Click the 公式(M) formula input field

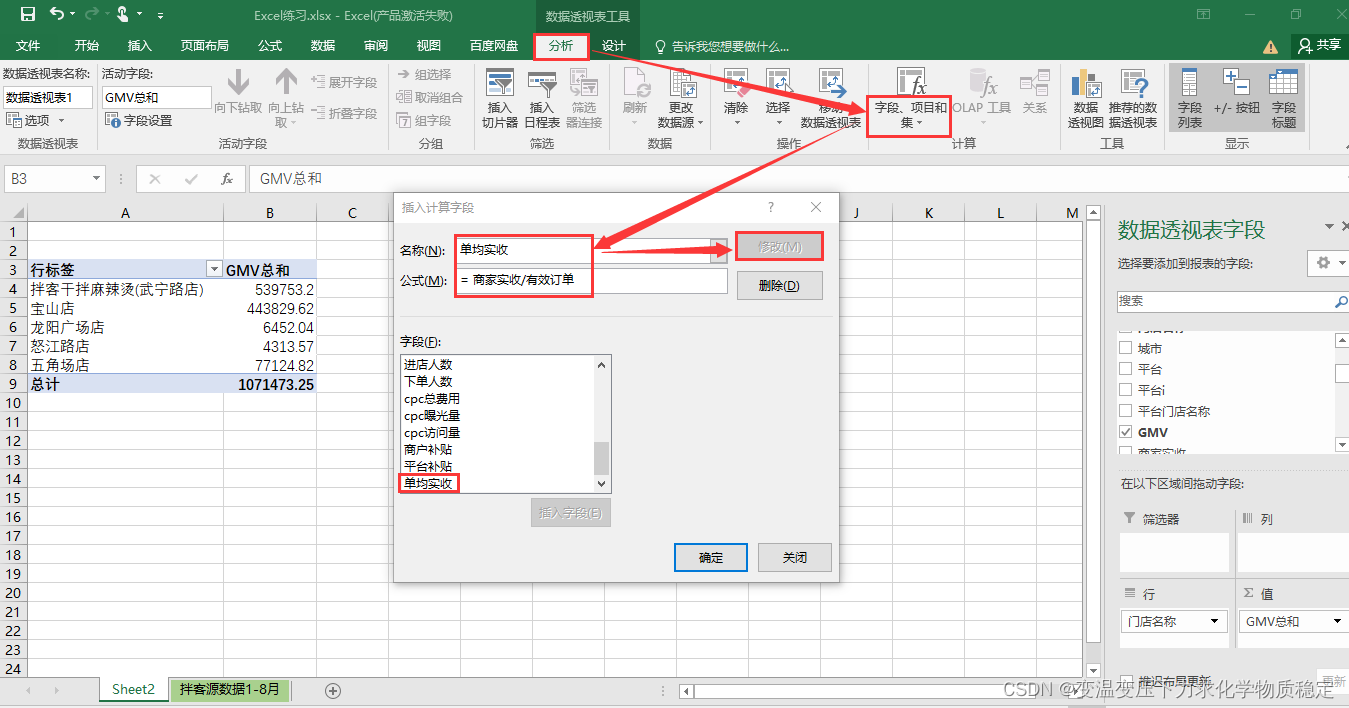(591, 281)
